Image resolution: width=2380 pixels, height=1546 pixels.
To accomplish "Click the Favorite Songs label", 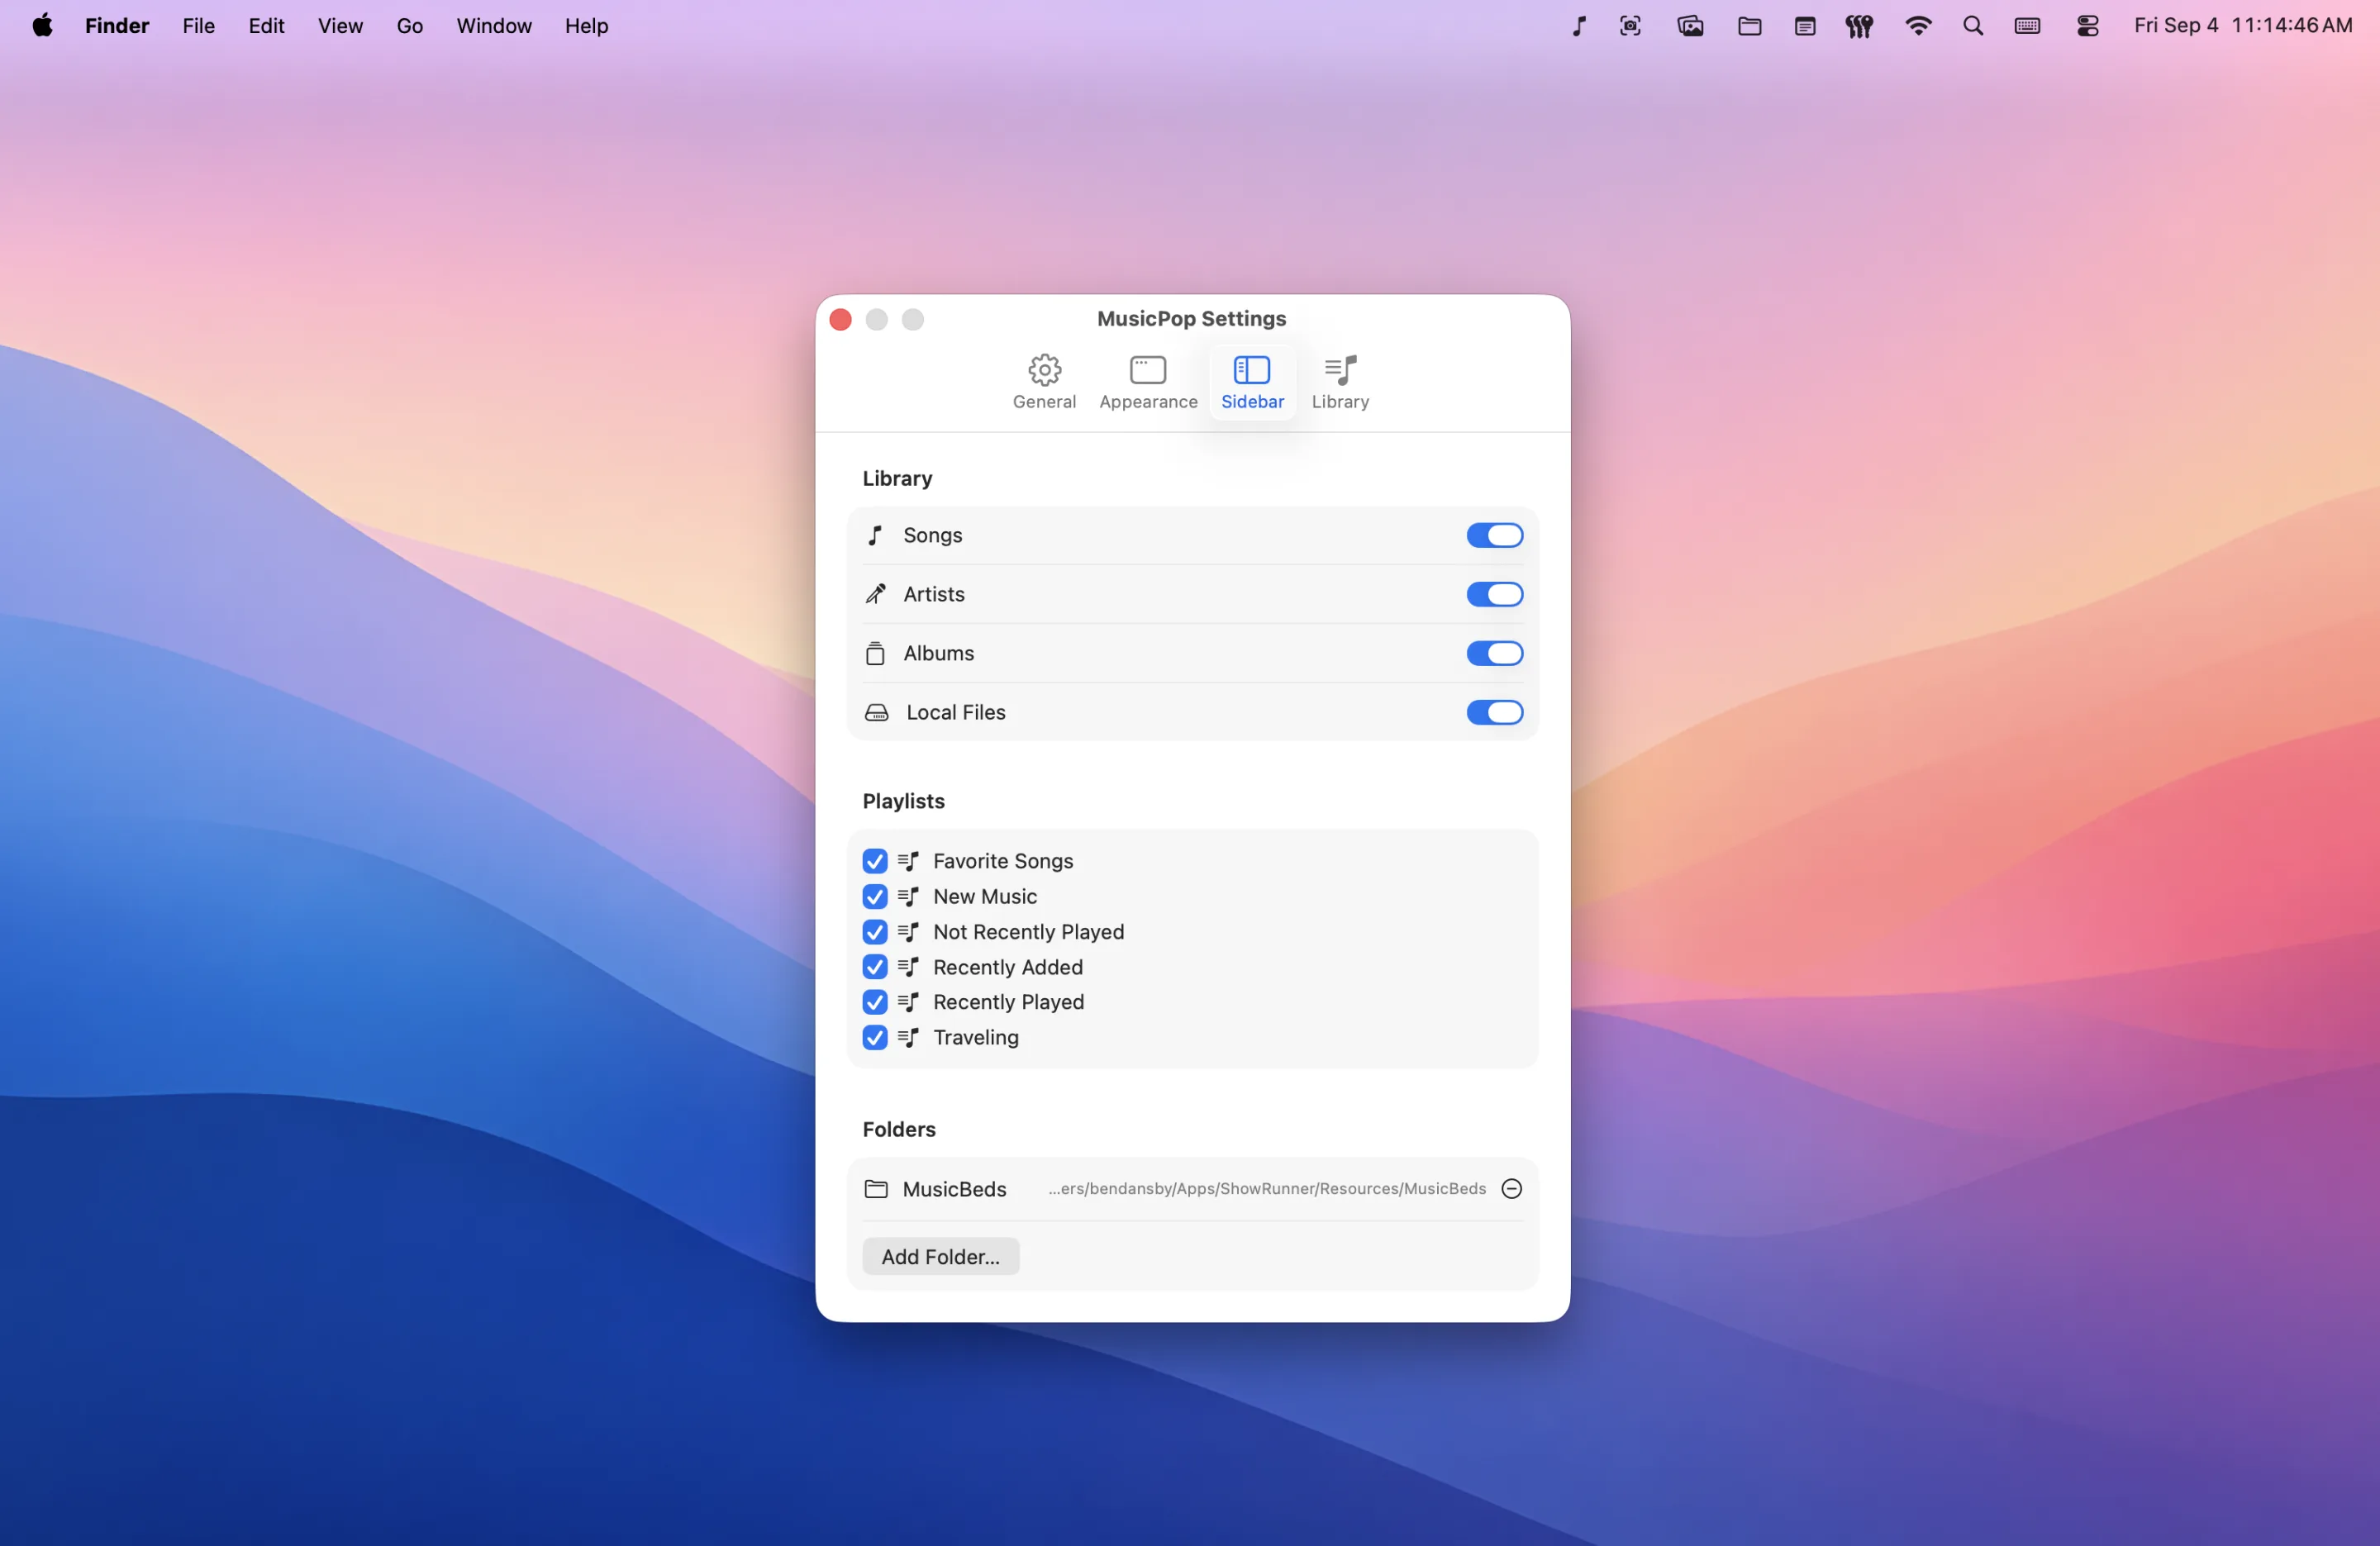I will point(1003,861).
